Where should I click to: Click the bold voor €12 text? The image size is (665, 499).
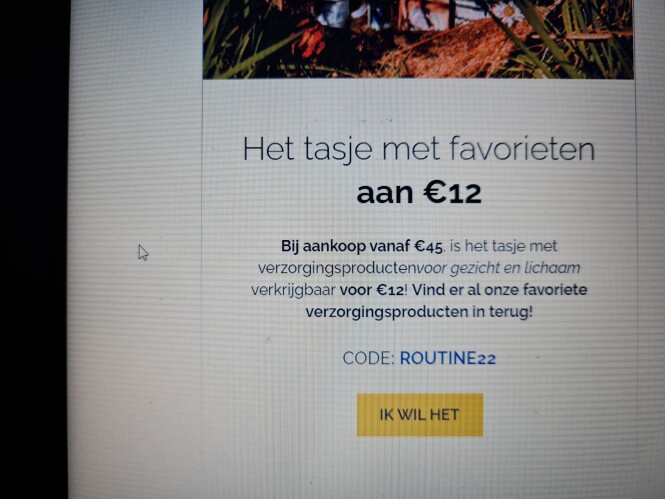pyautogui.click(x=372, y=290)
